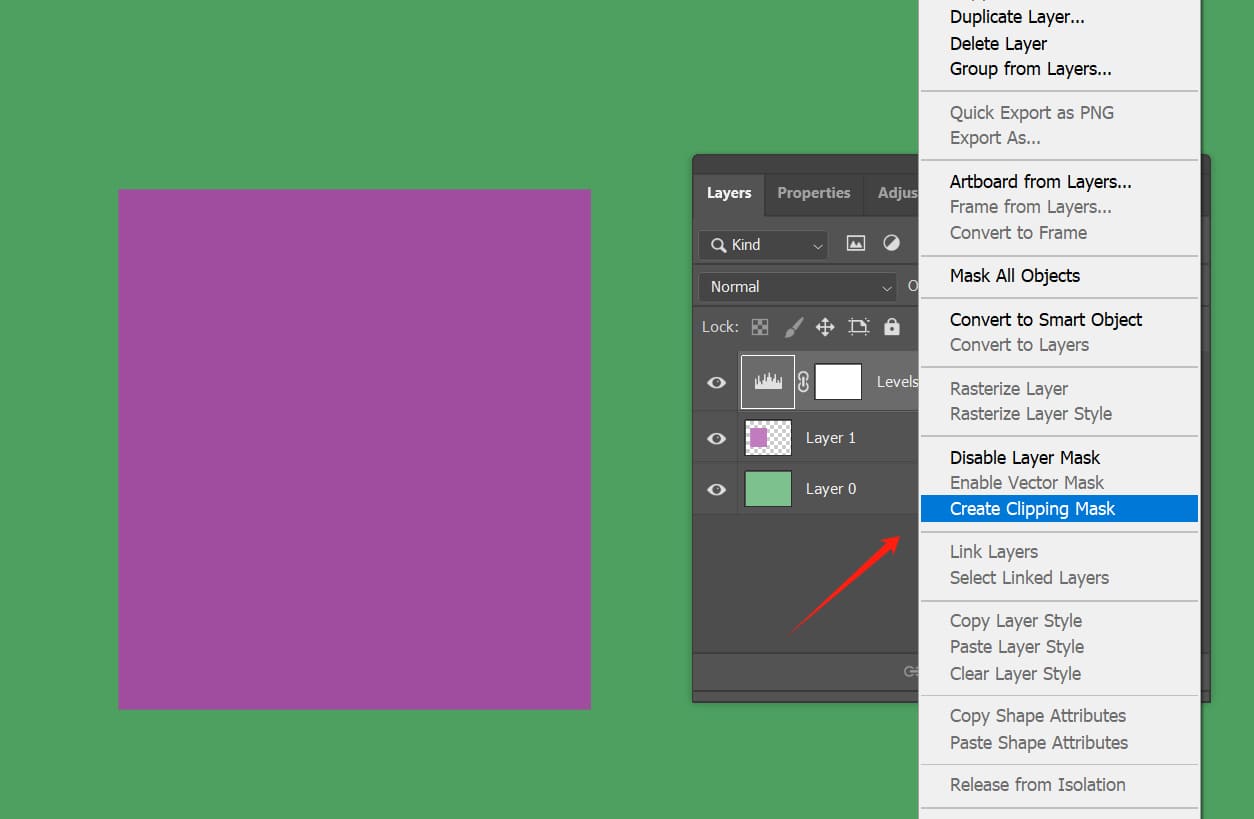
Task: Lock transparent pixels icon
Action: (x=760, y=327)
